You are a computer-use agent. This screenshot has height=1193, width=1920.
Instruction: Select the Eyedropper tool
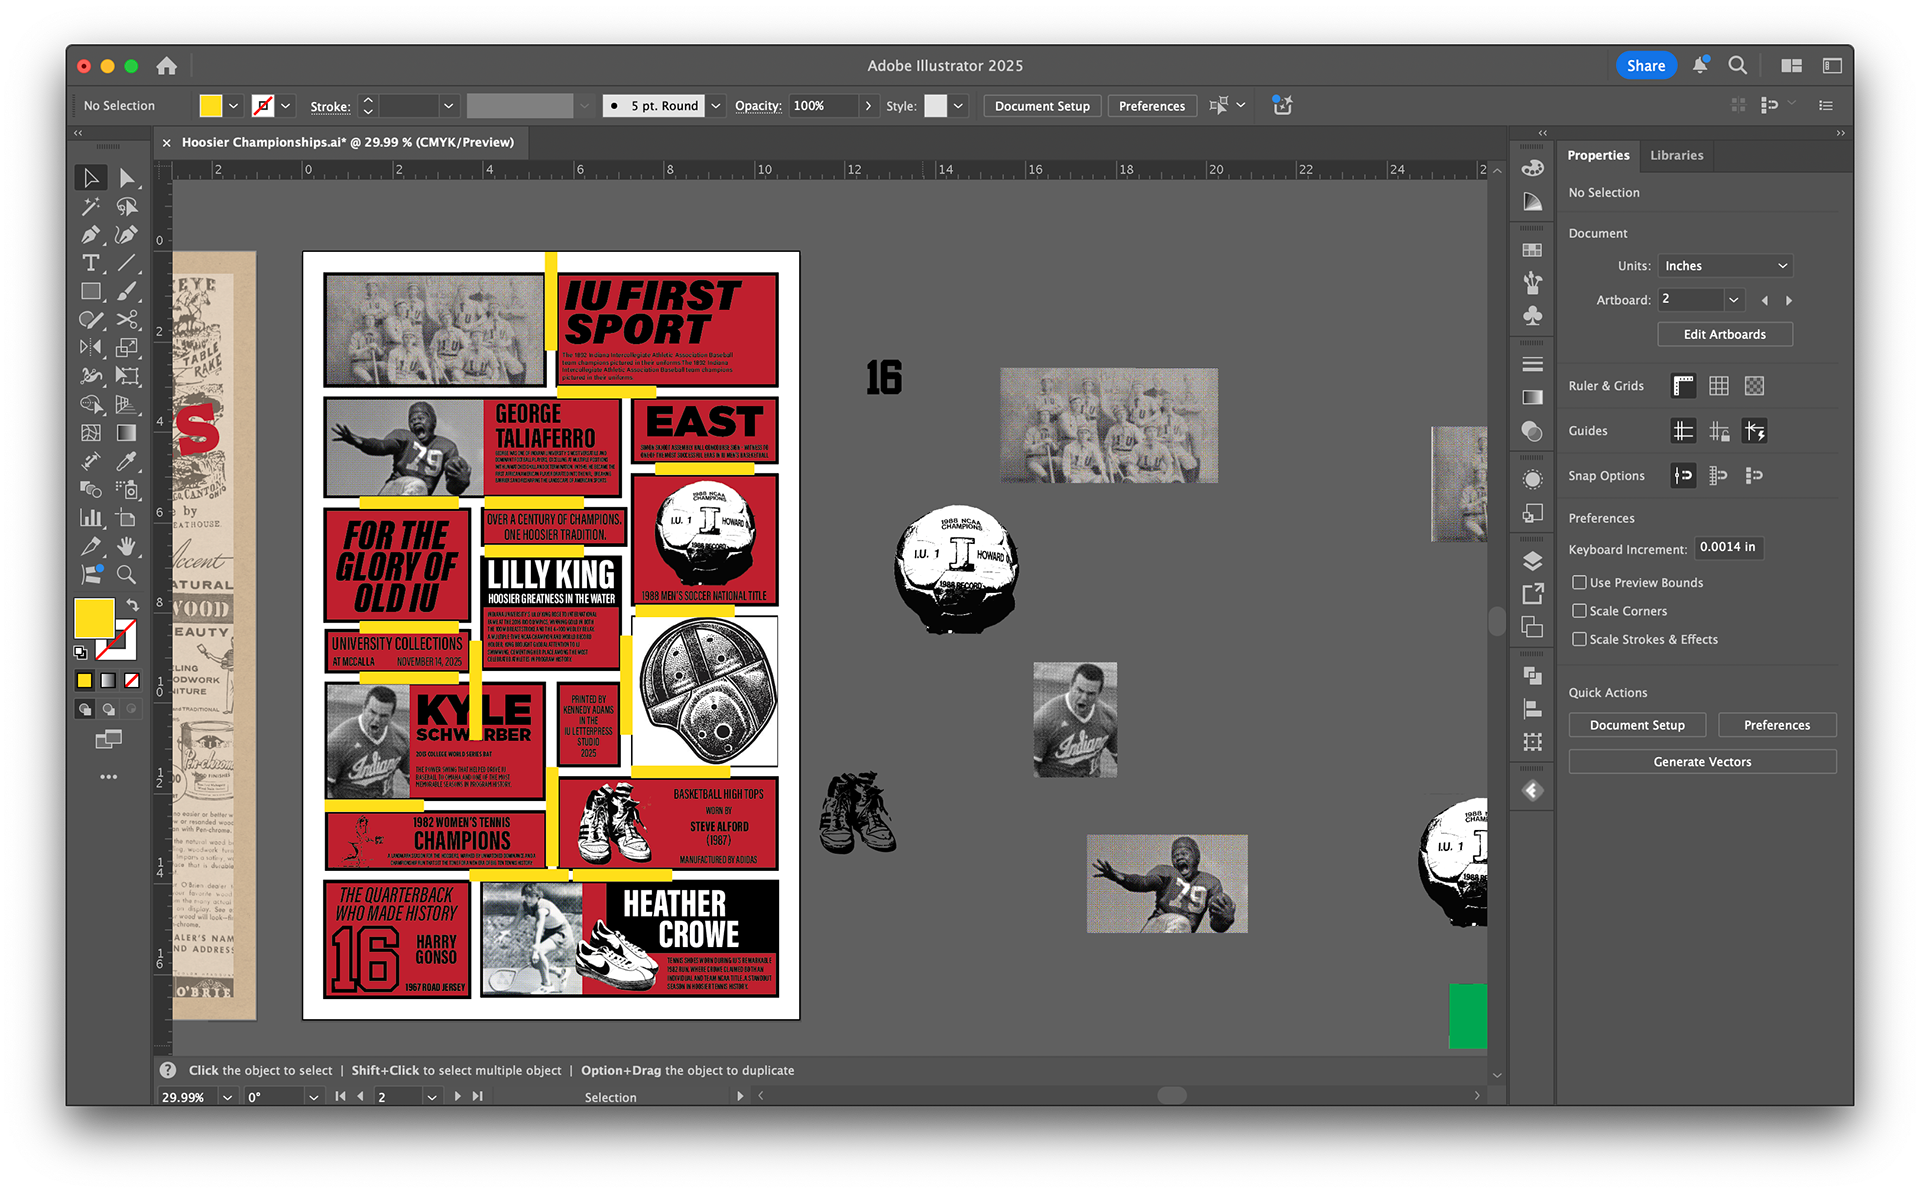point(127,461)
